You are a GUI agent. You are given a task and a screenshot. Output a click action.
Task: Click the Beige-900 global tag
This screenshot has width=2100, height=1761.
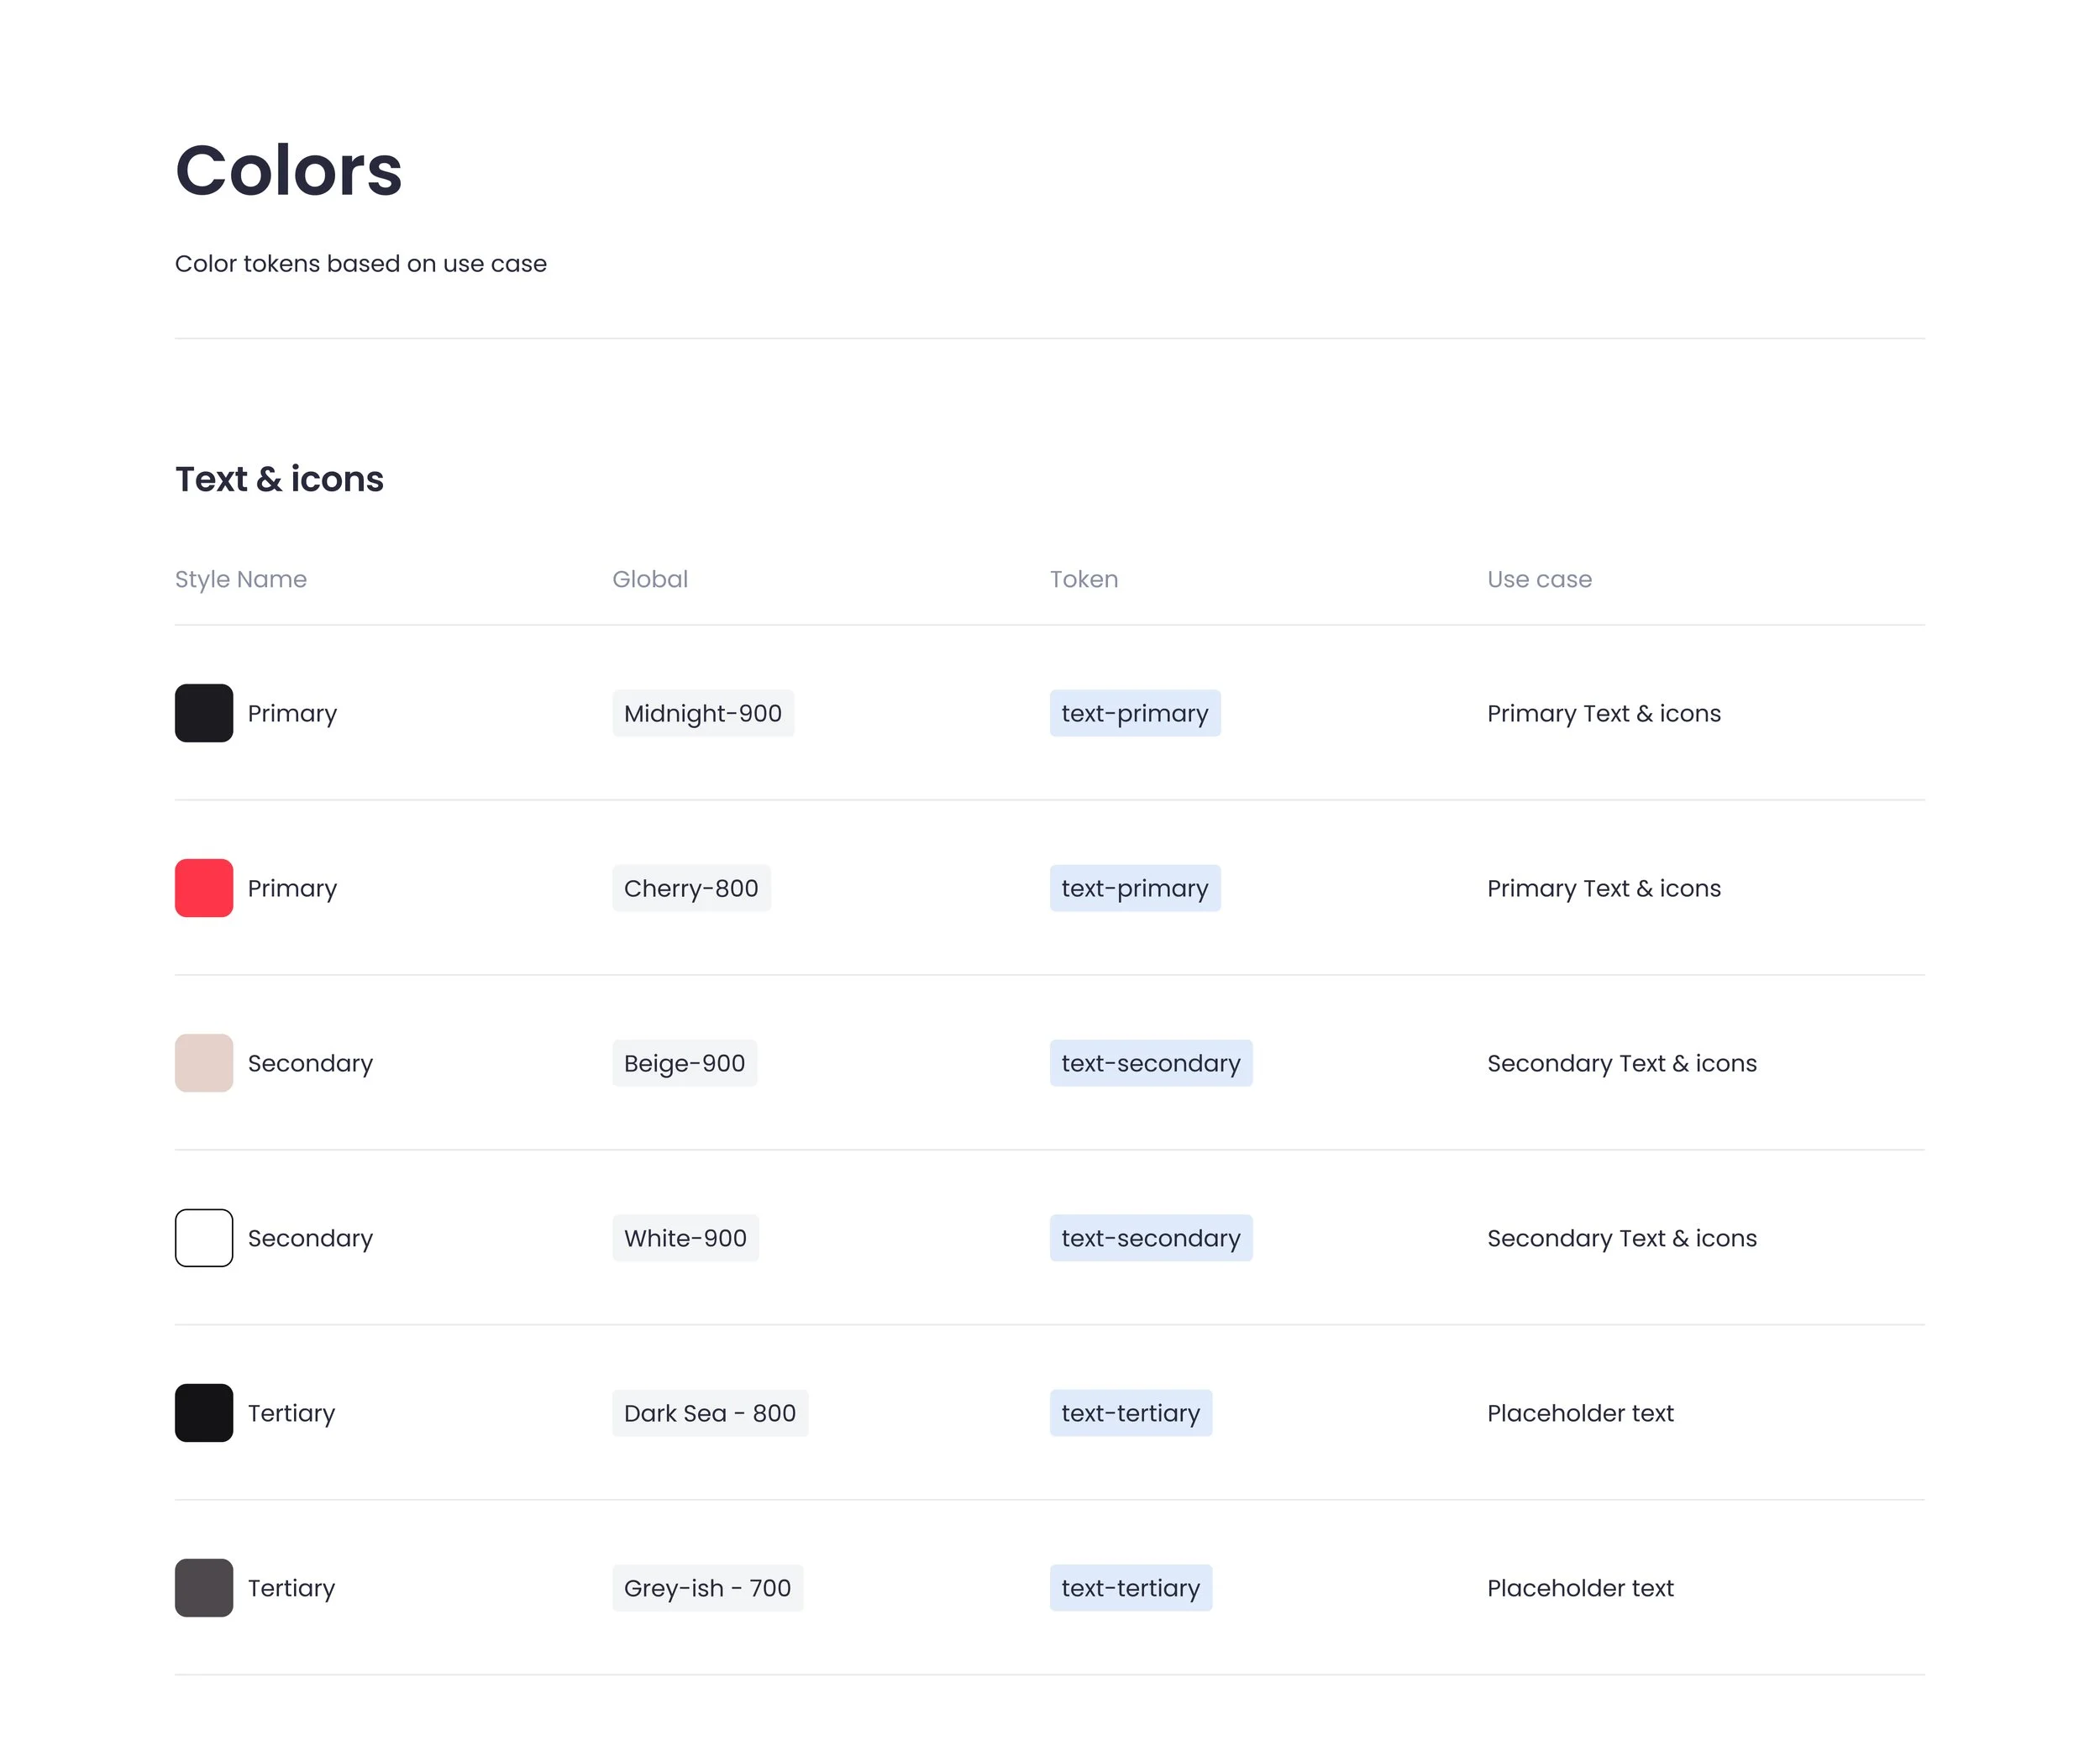point(684,1063)
